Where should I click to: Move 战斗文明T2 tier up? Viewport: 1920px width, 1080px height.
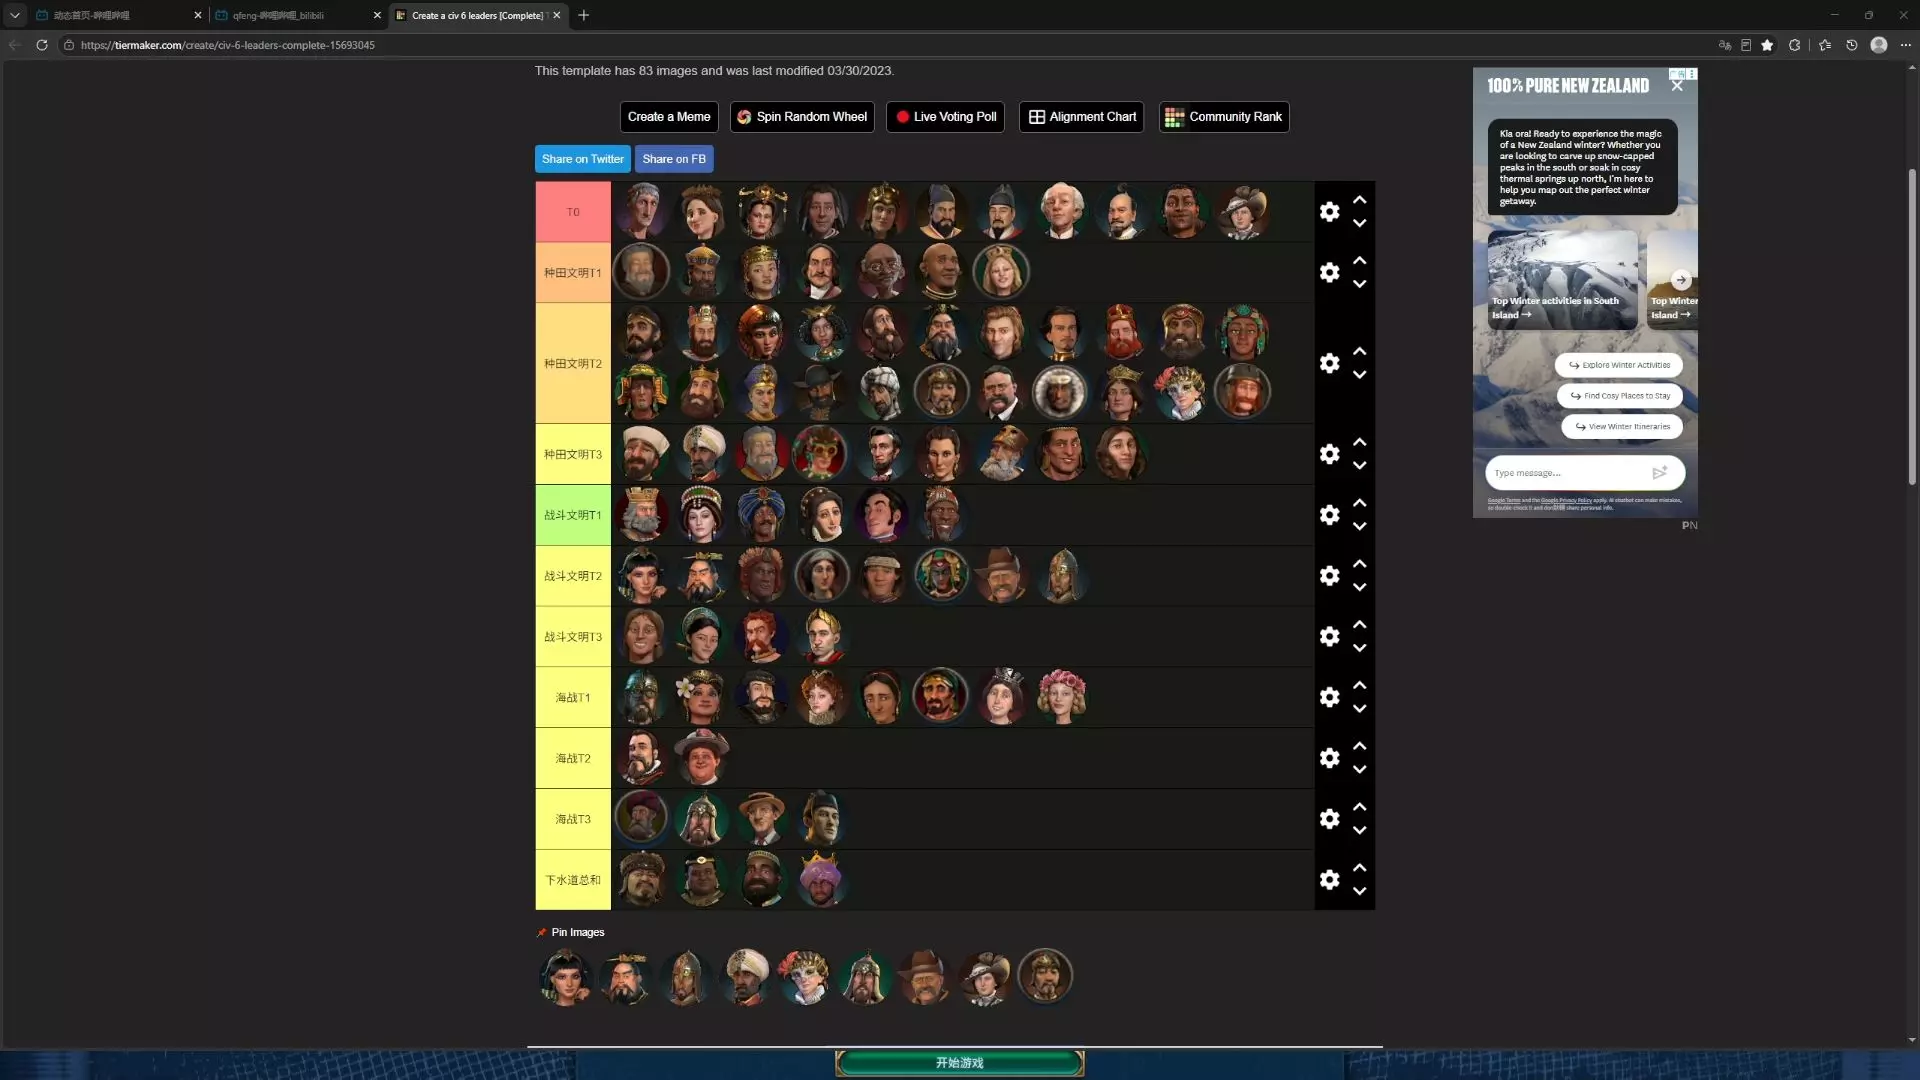[x=1360, y=564]
